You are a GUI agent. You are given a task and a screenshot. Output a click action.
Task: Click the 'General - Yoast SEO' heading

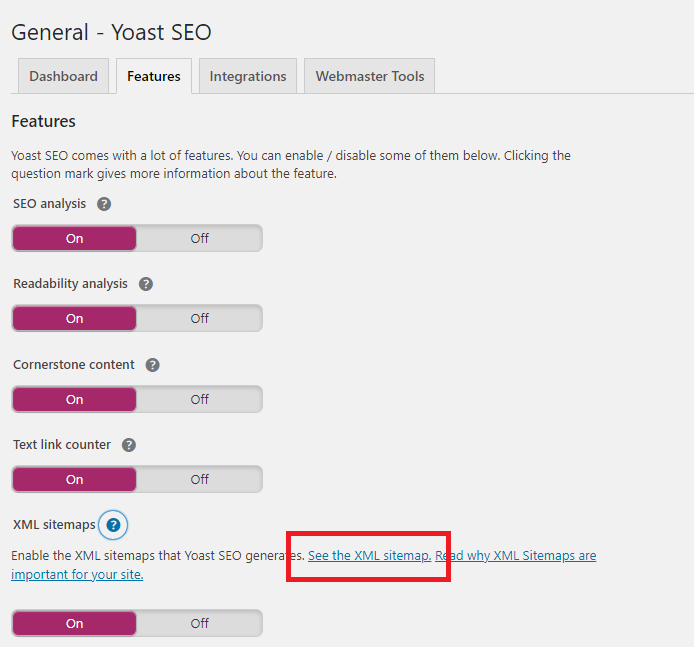click(111, 32)
